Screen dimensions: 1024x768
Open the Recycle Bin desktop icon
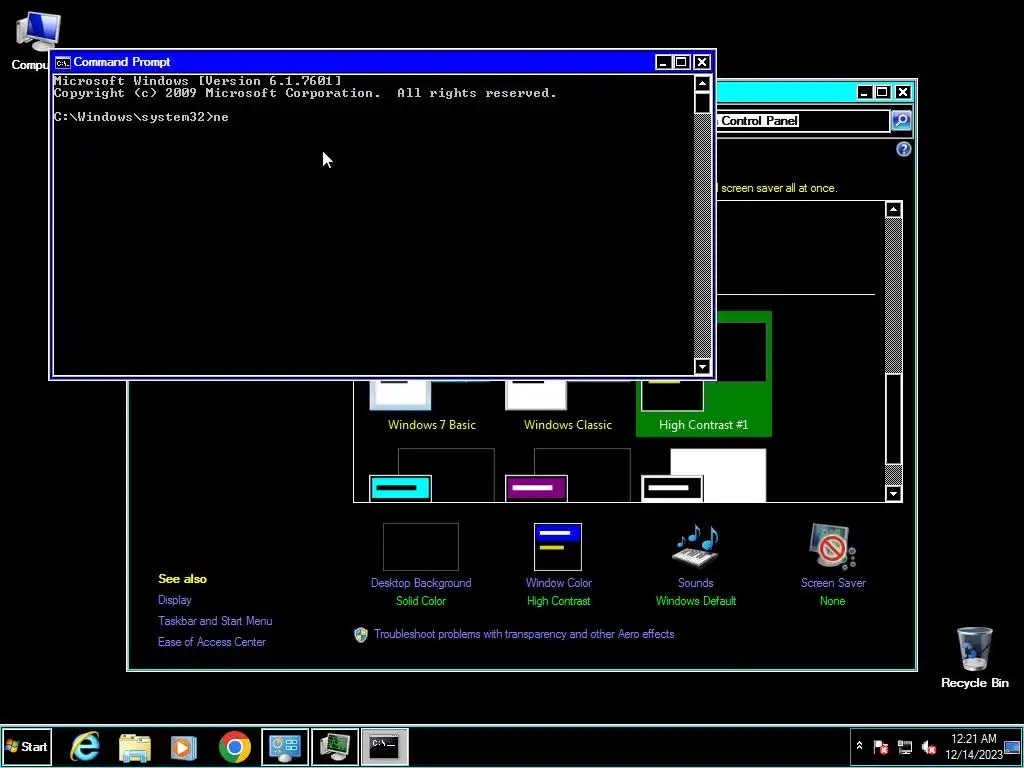click(x=974, y=658)
